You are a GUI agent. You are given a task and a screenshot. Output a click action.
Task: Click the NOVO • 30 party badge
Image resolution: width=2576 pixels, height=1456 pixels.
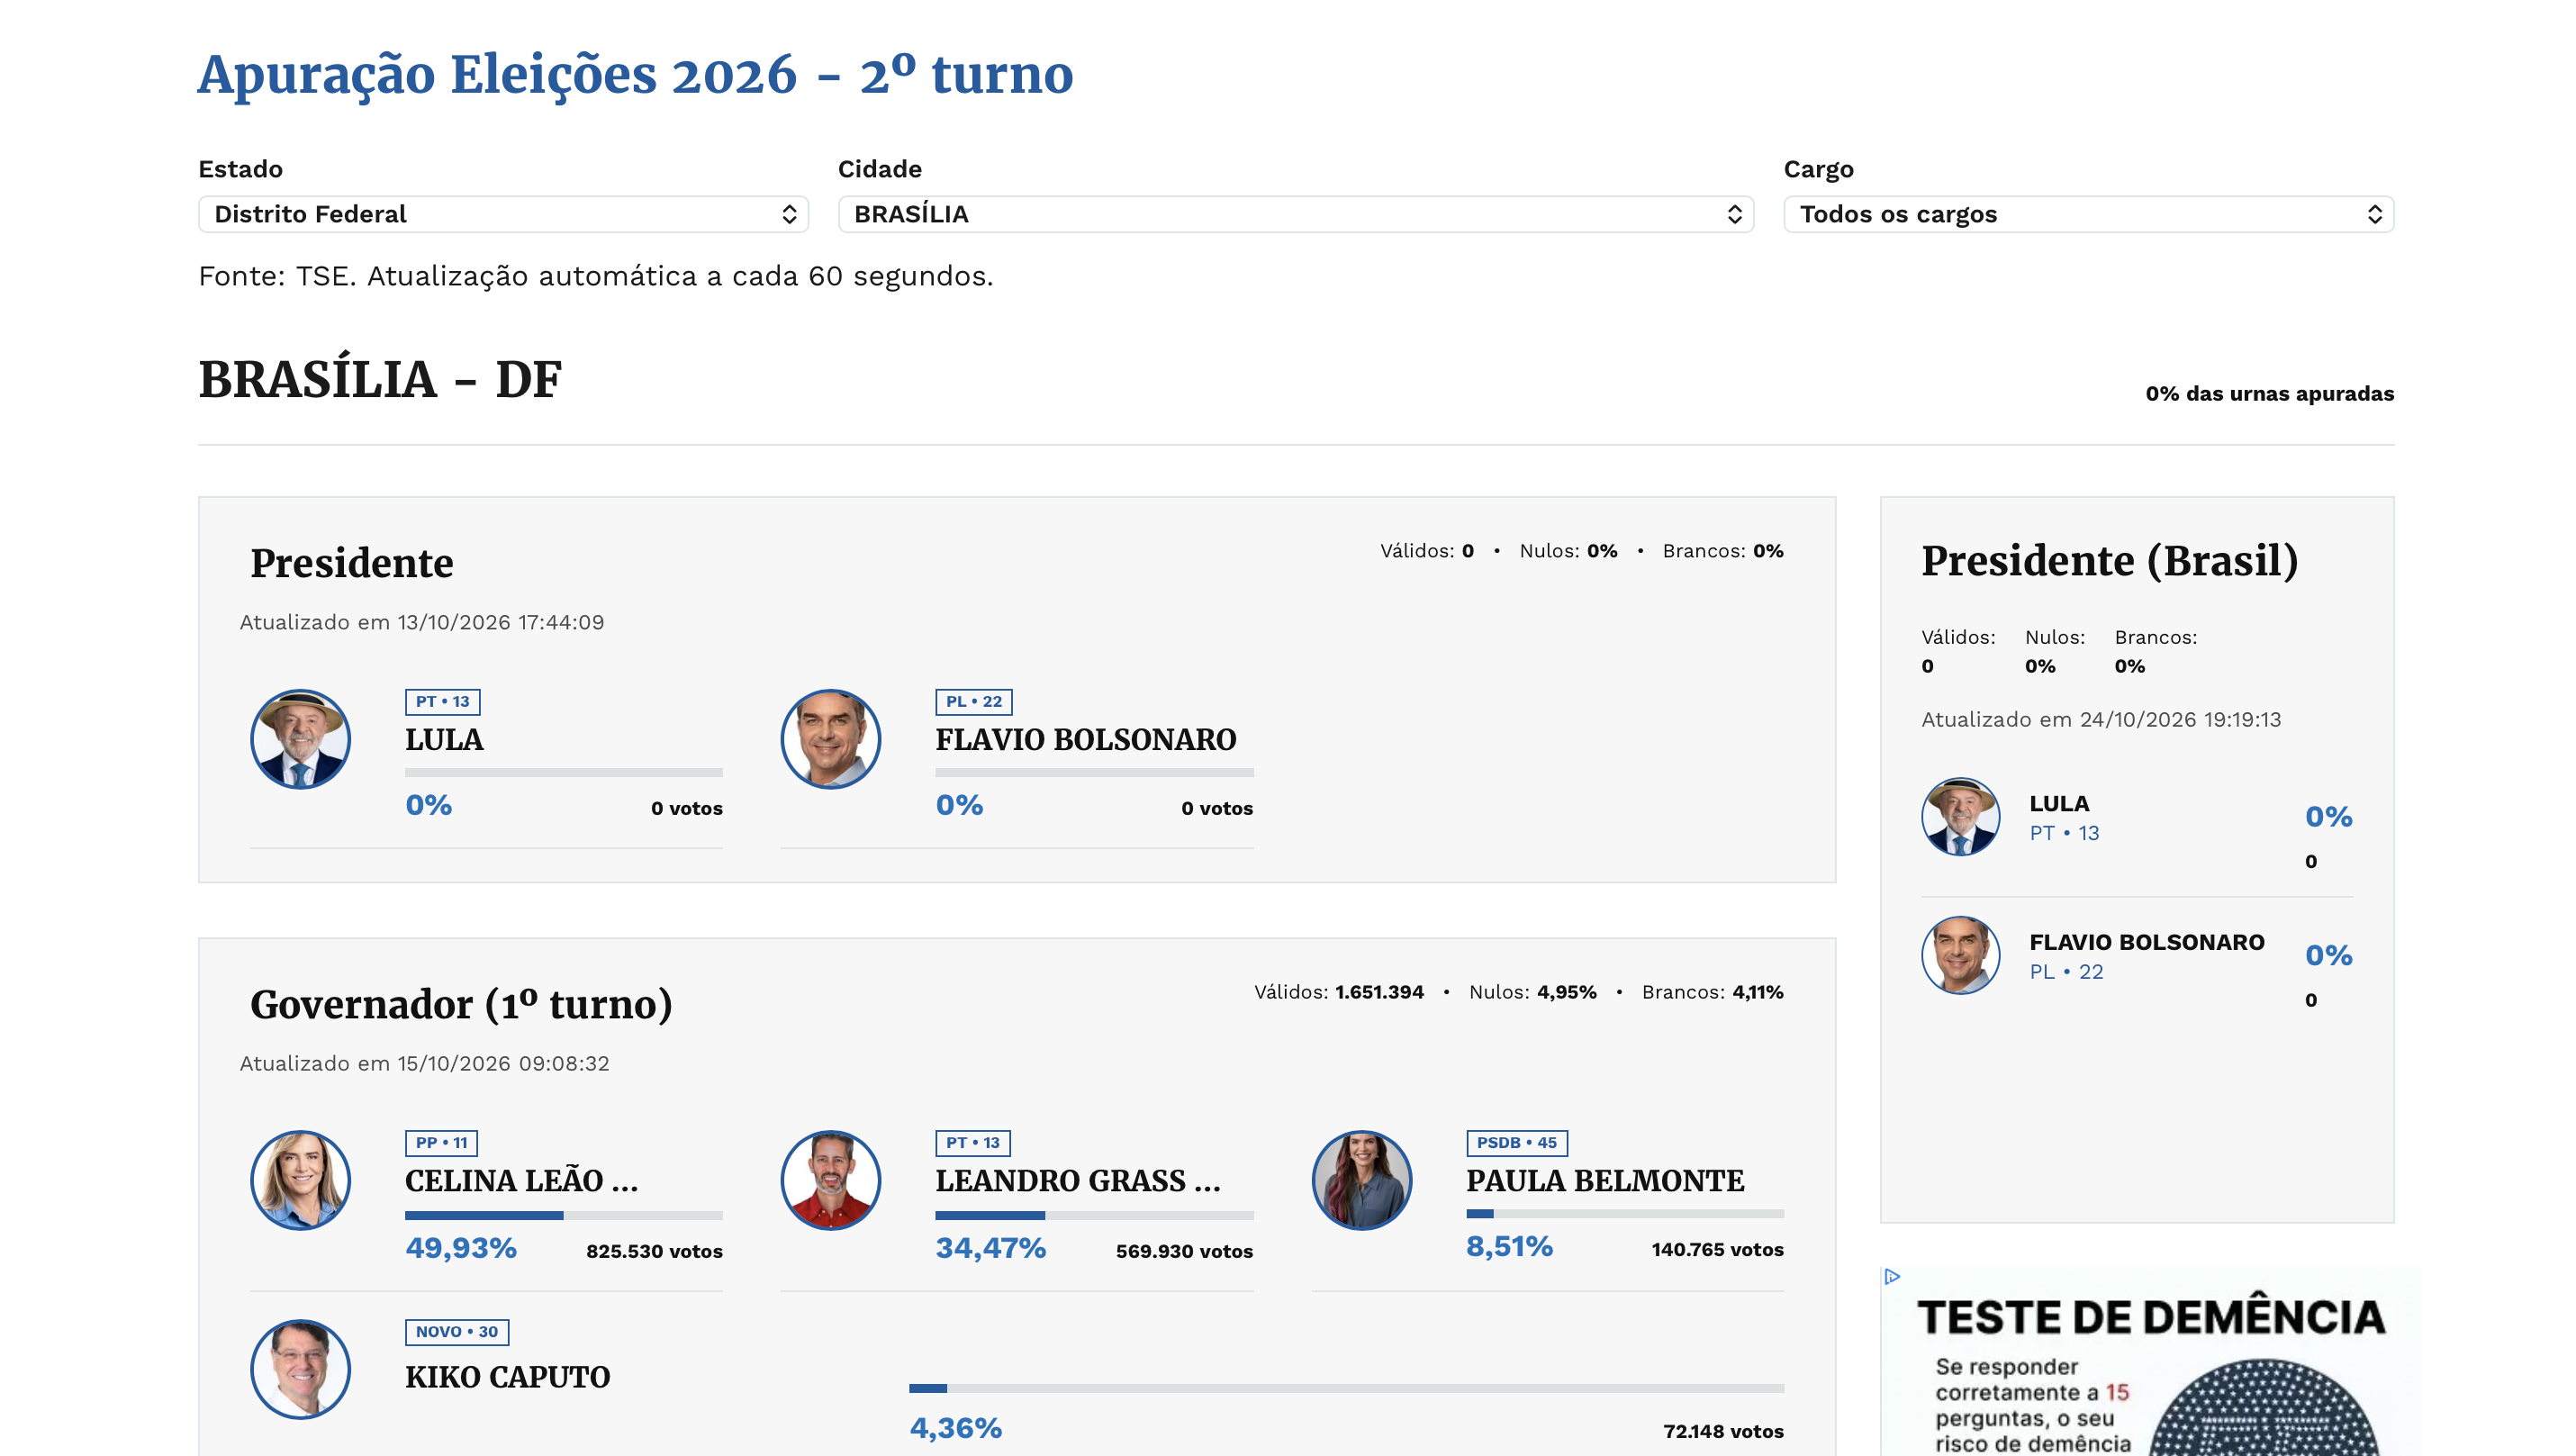[456, 1332]
